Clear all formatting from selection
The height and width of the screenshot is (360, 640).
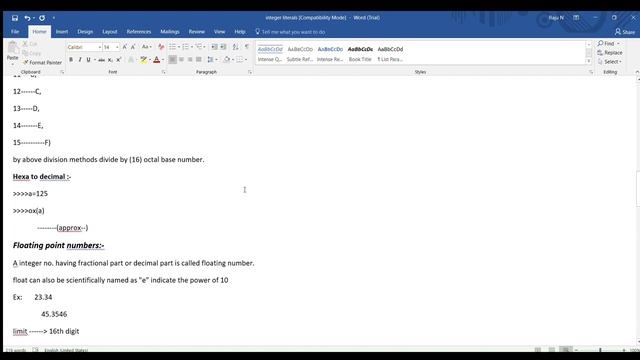[161, 47]
